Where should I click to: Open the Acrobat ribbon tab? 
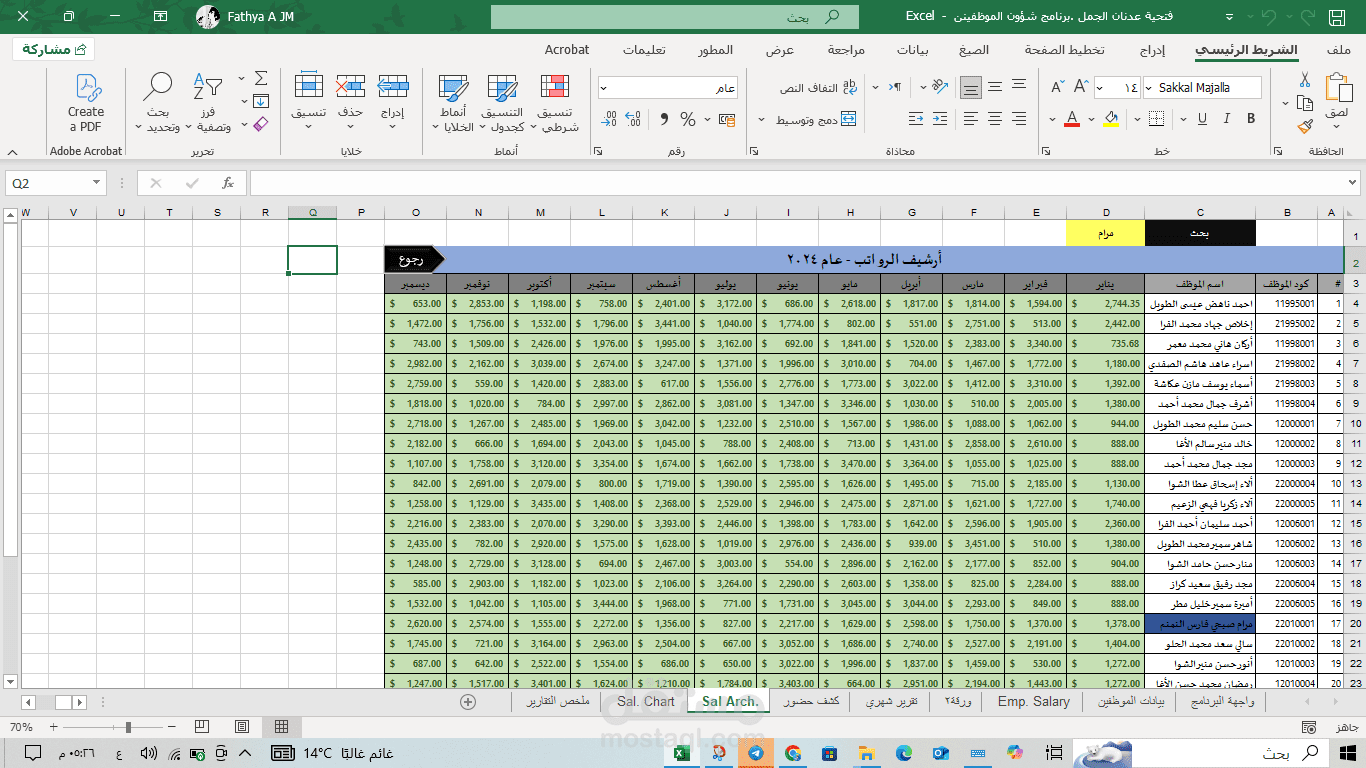[567, 50]
